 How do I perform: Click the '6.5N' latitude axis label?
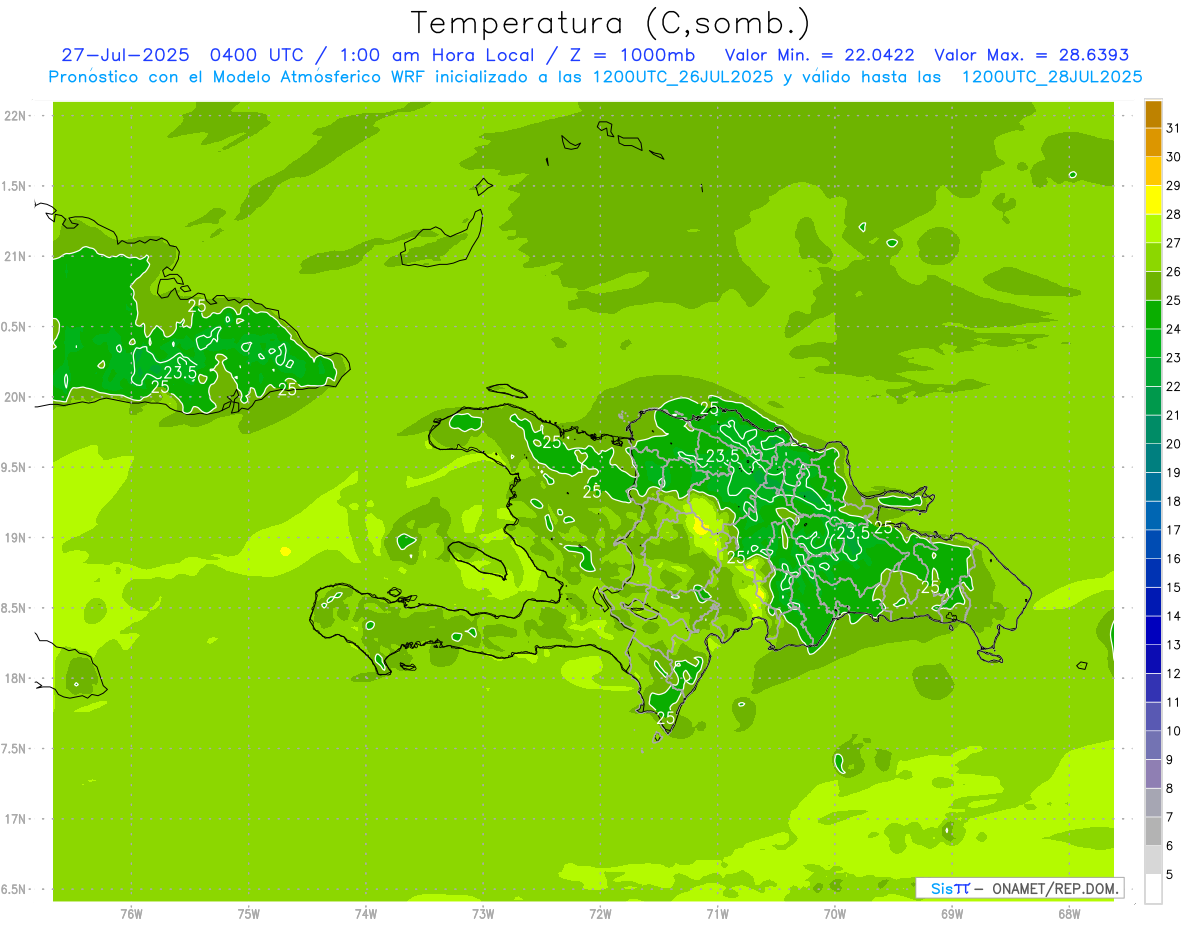tap(14, 889)
